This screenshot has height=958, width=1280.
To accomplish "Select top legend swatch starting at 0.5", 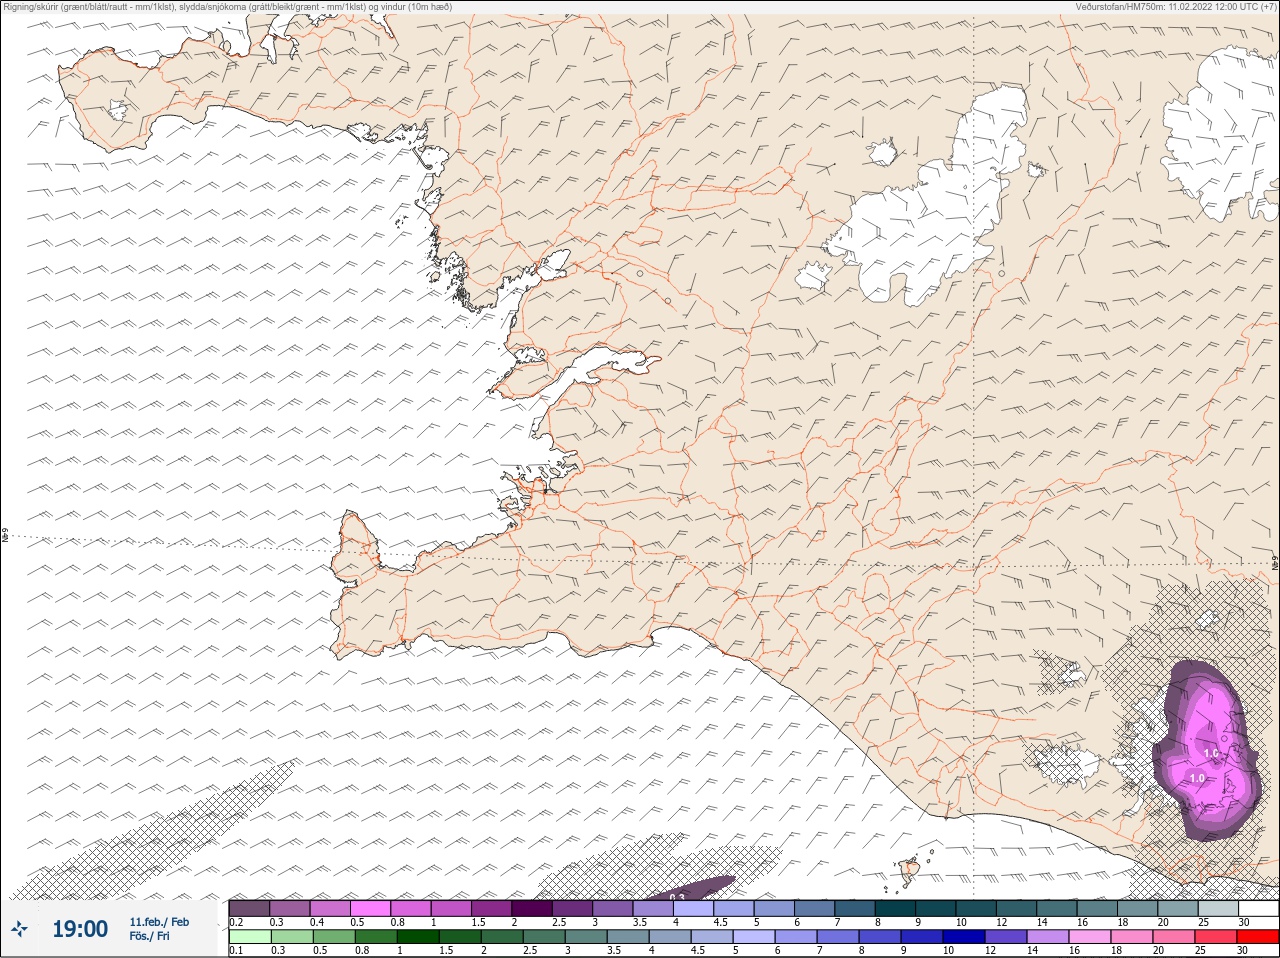I will click(371, 908).
